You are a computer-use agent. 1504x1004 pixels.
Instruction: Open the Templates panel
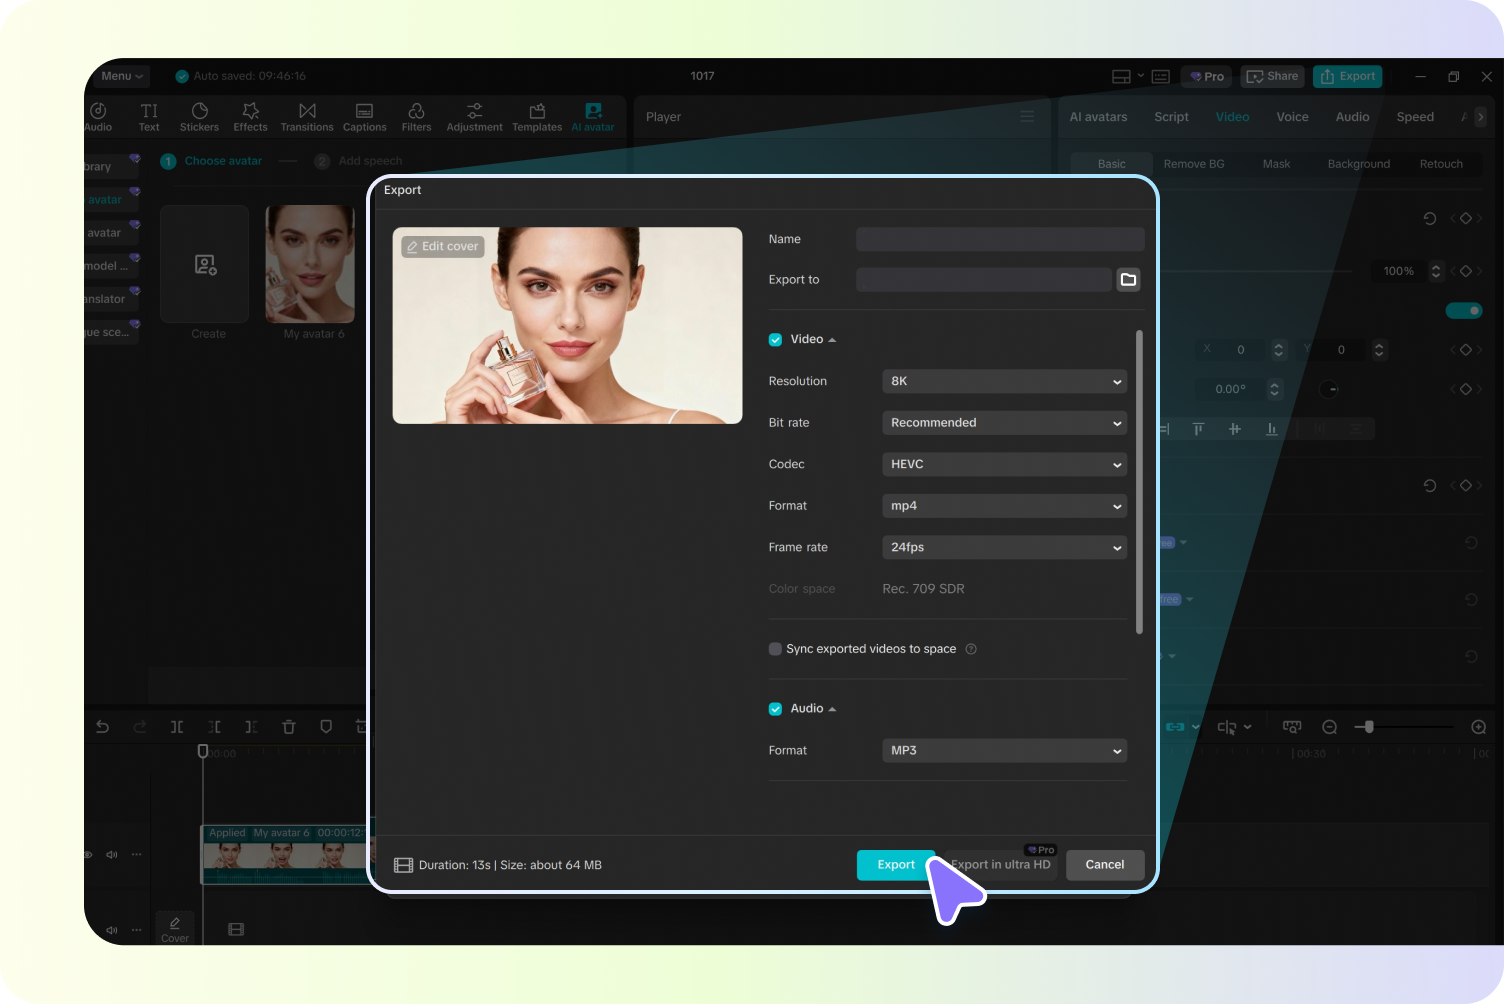(x=537, y=115)
